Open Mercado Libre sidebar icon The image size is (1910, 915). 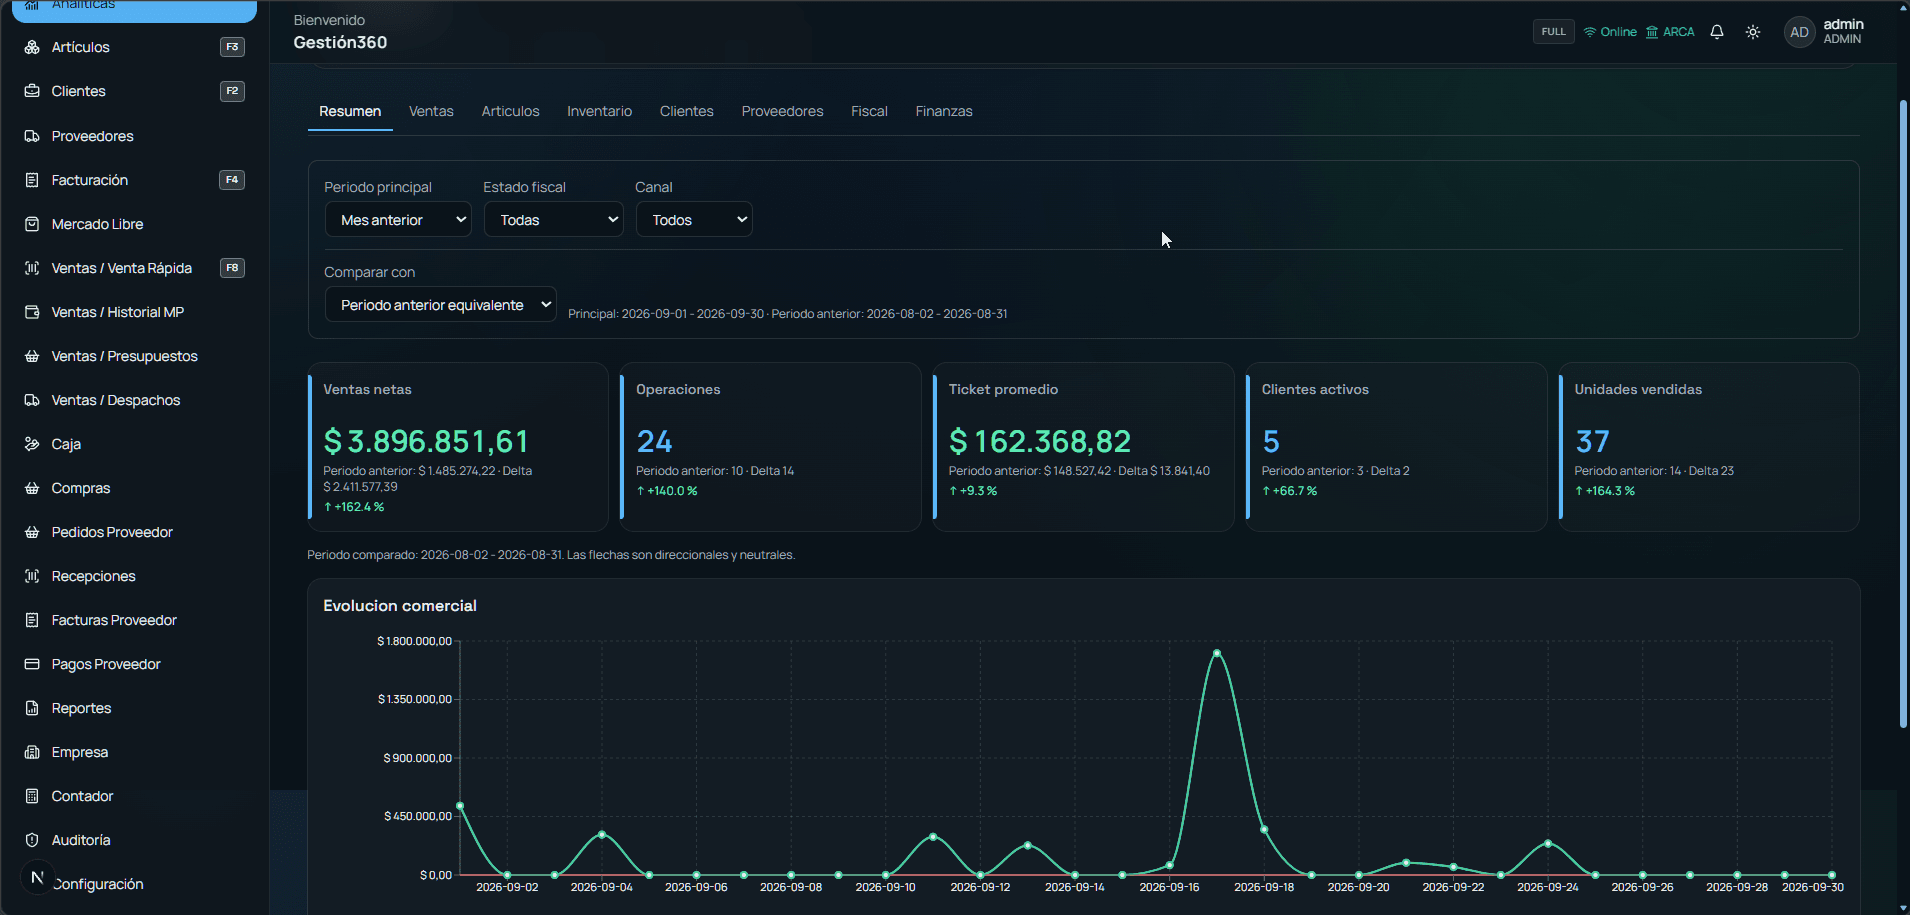[32, 224]
